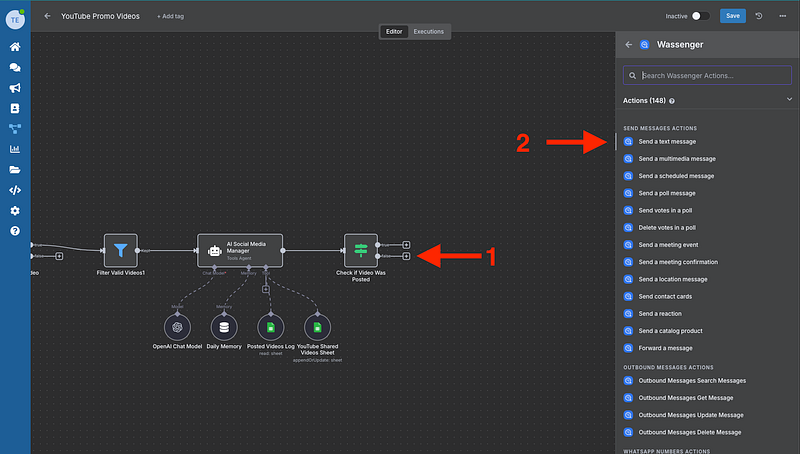800x454 pixels.
Task: Click the folder icon in left sidebar
Action: tap(15, 170)
